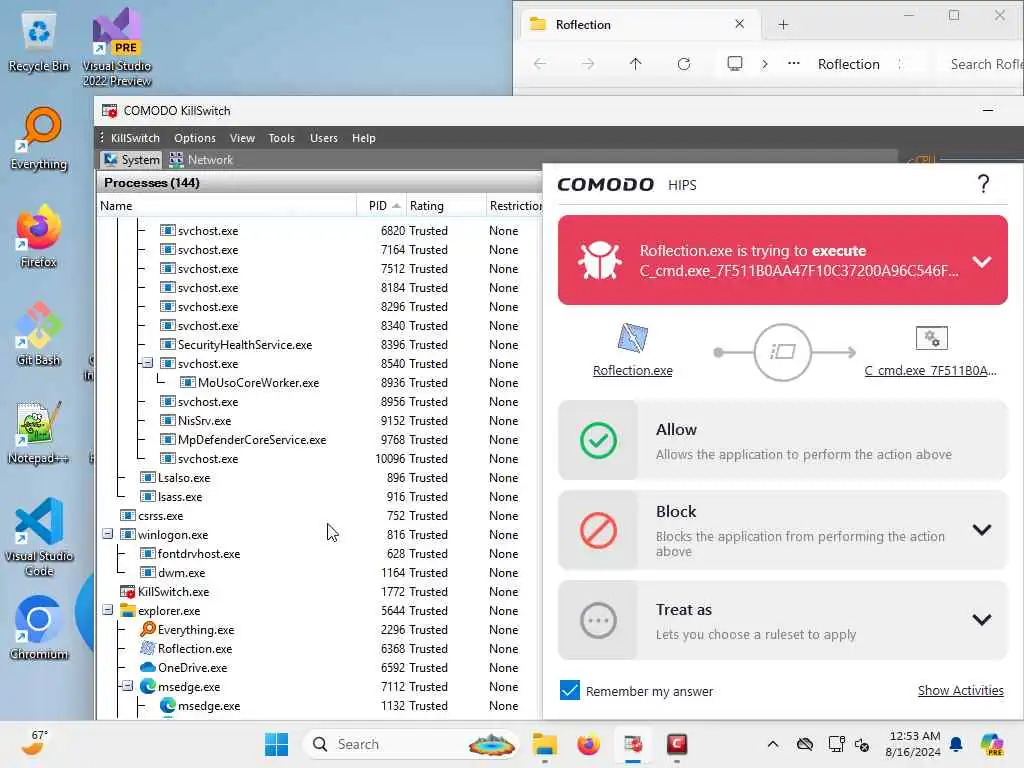Select the MpDefenderCoreService.exe process row

[319, 440]
